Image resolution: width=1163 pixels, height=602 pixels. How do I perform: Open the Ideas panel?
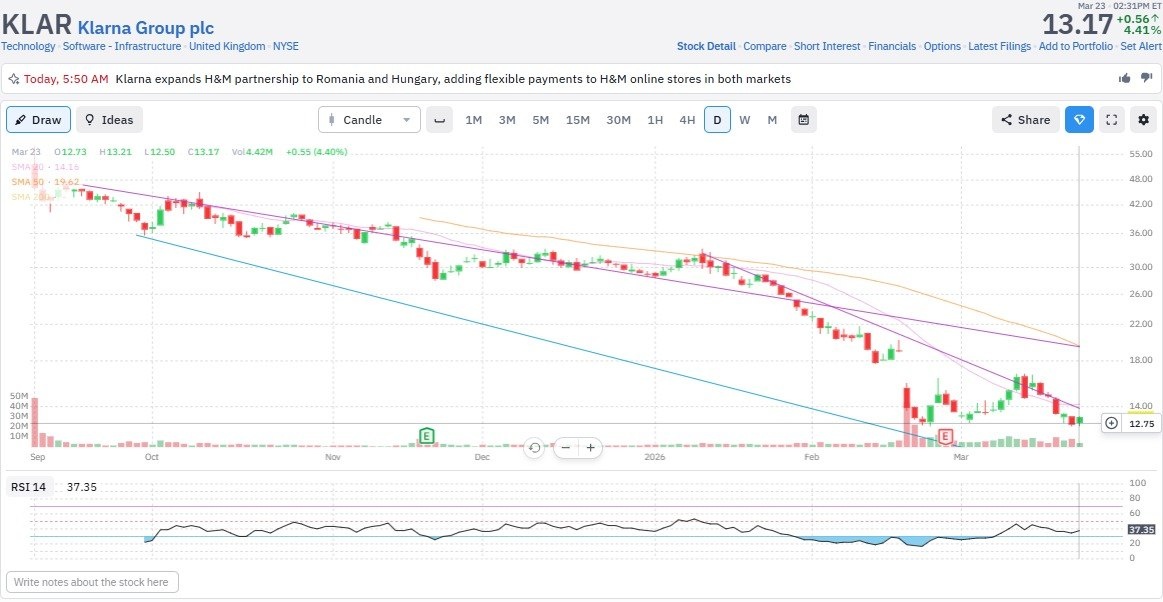coord(109,119)
